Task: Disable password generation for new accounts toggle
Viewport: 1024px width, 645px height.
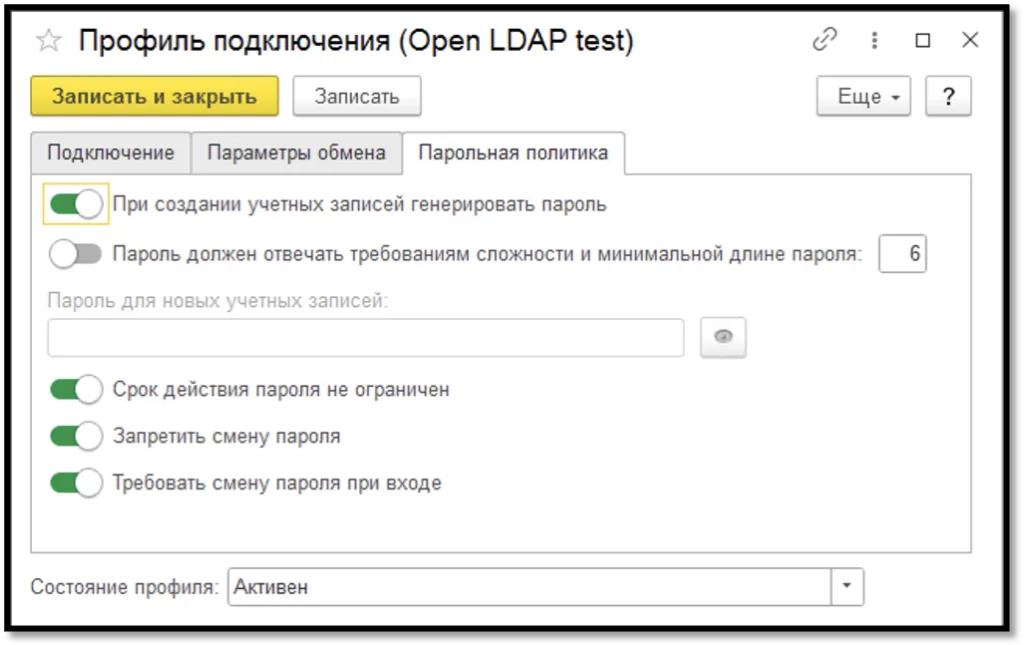Action: point(75,203)
